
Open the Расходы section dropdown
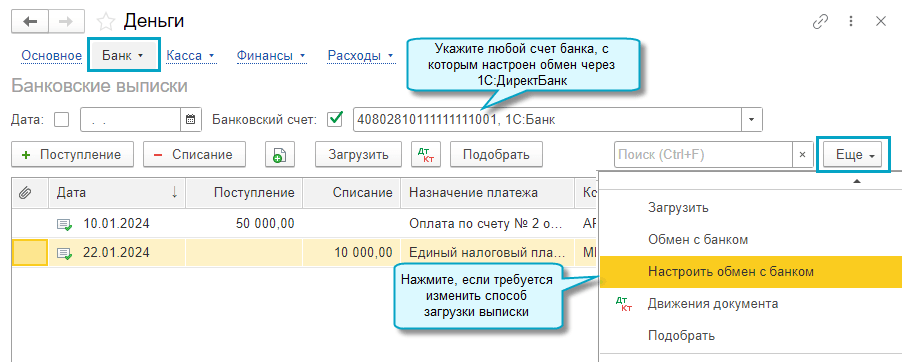(x=361, y=56)
